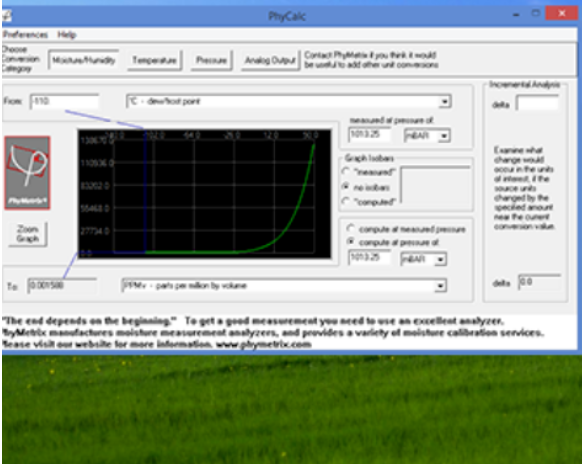
Task: Click the PhyCalc title bar app icon
Action: point(6,16)
